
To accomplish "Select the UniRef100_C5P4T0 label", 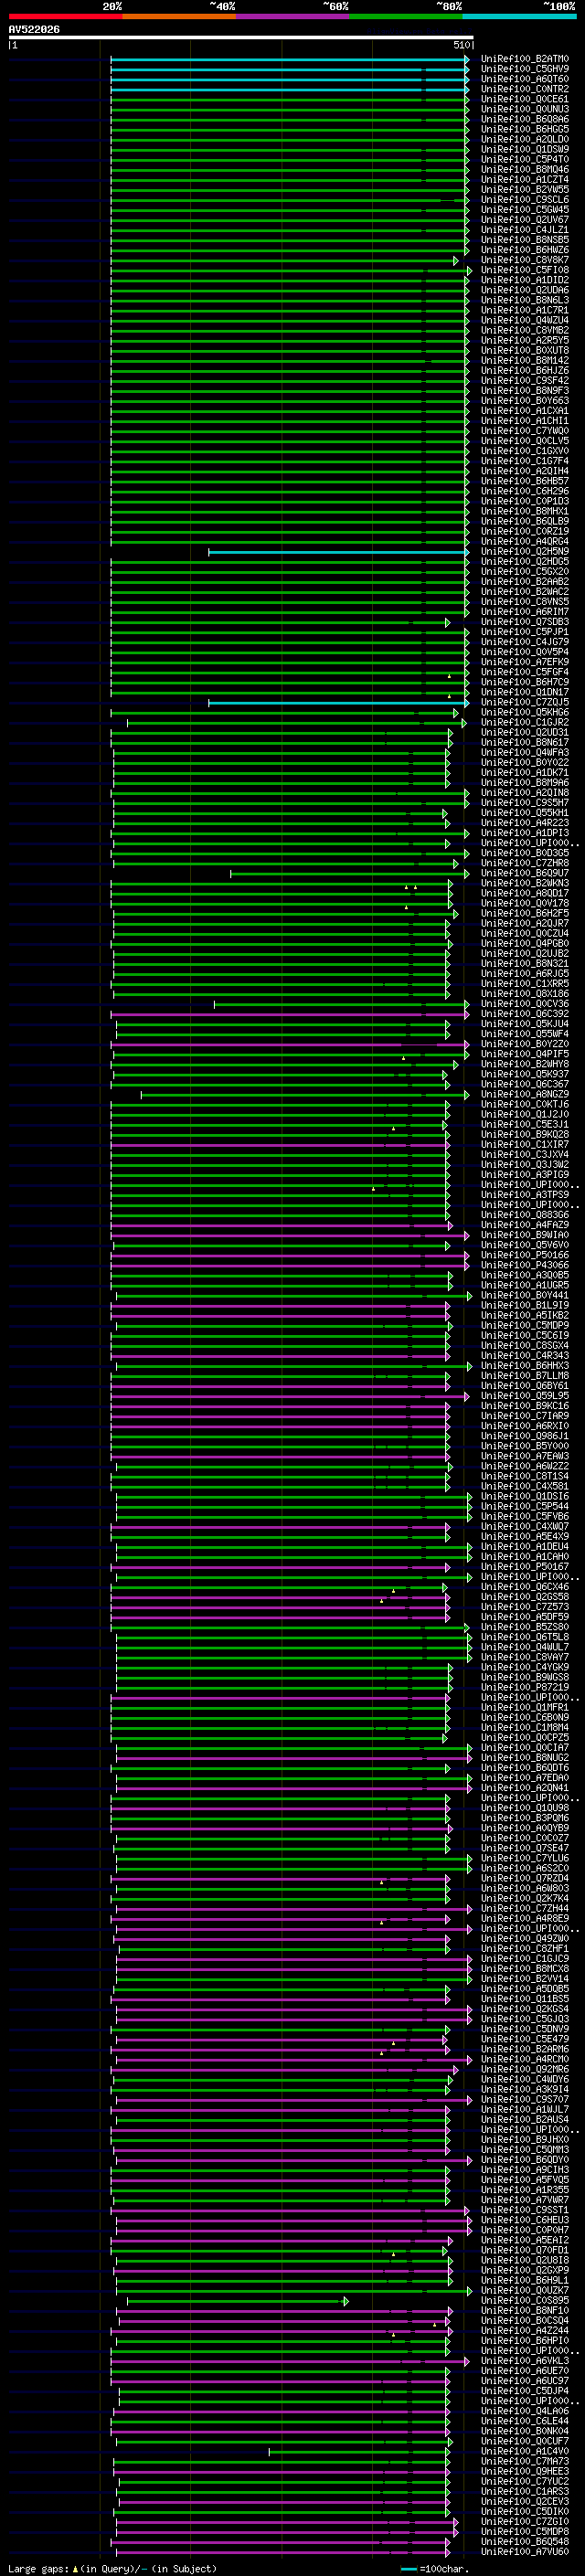I will click(x=525, y=159).
